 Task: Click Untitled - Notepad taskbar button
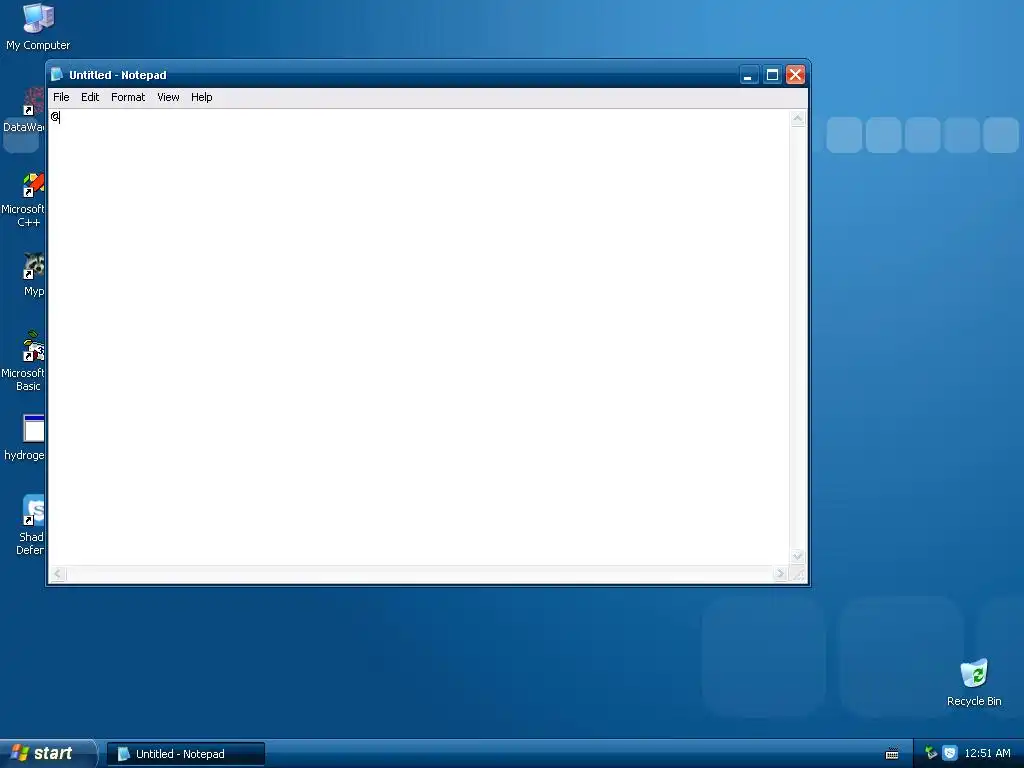186,754
